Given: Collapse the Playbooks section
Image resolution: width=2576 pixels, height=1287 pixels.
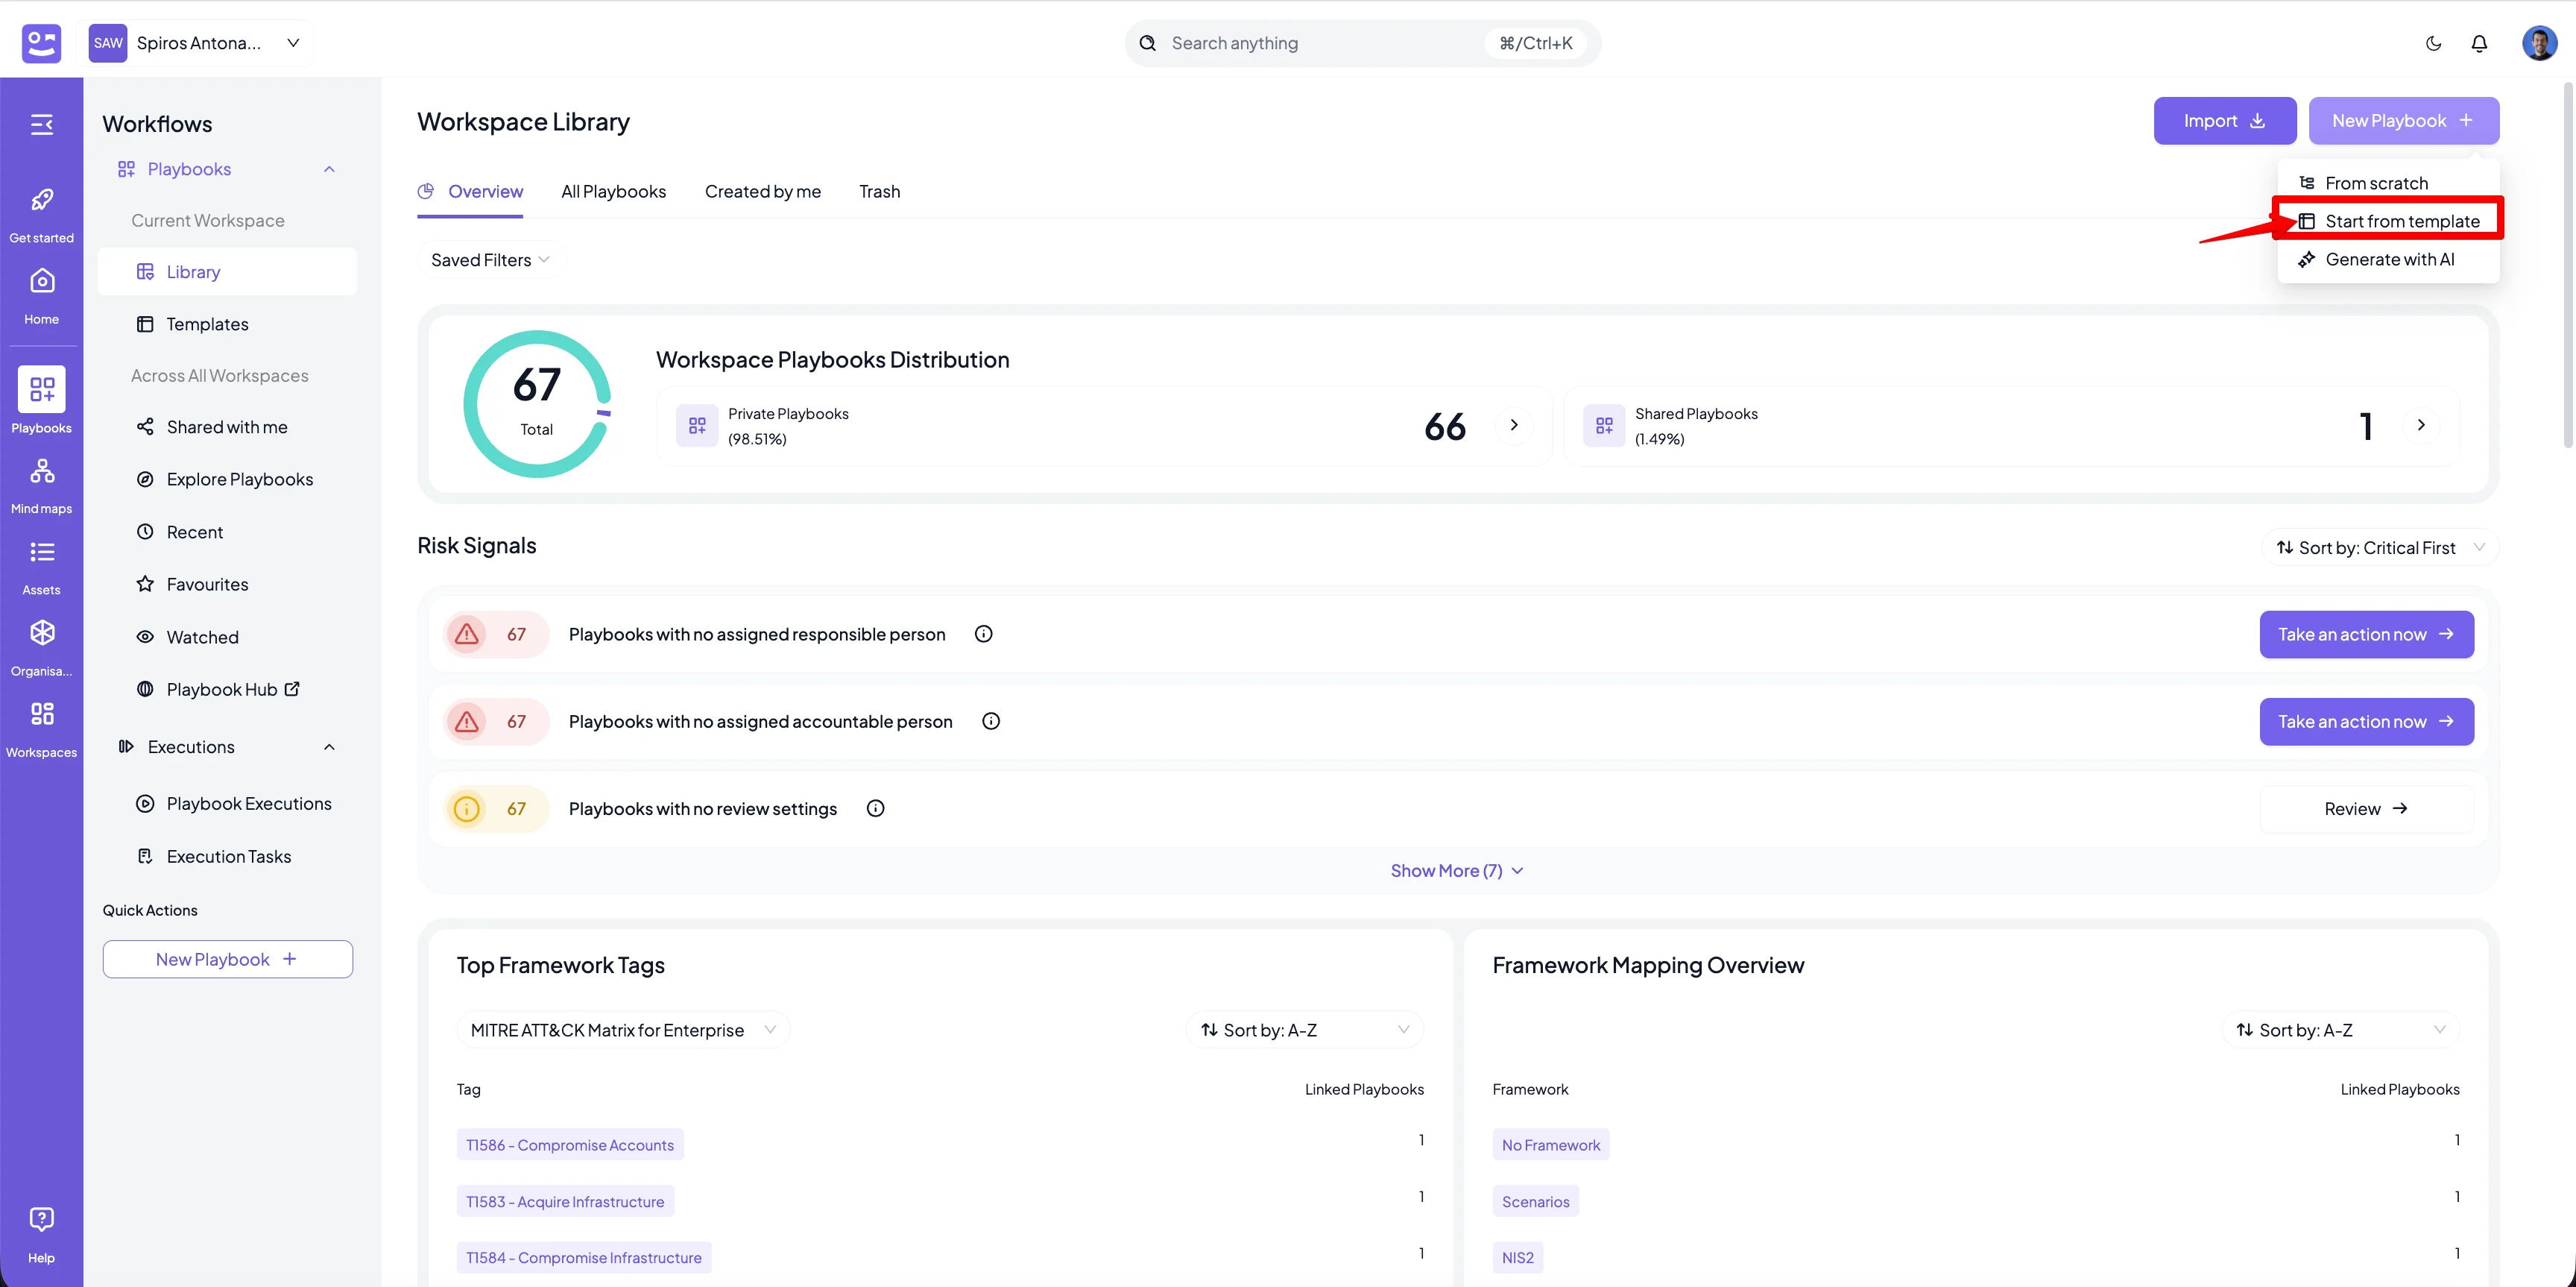Looking at the screenshot, I should pos(329,169).
